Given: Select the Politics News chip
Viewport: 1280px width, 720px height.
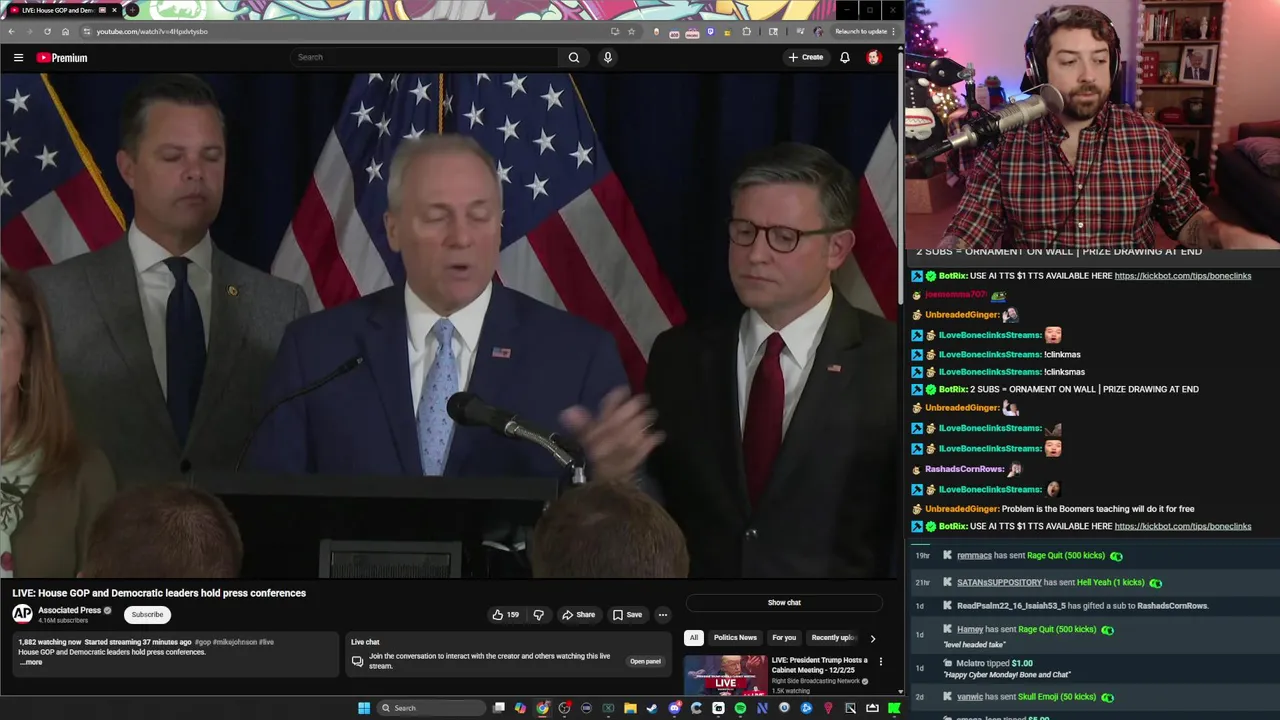Looking at the screenshot, I should [735, 637].
